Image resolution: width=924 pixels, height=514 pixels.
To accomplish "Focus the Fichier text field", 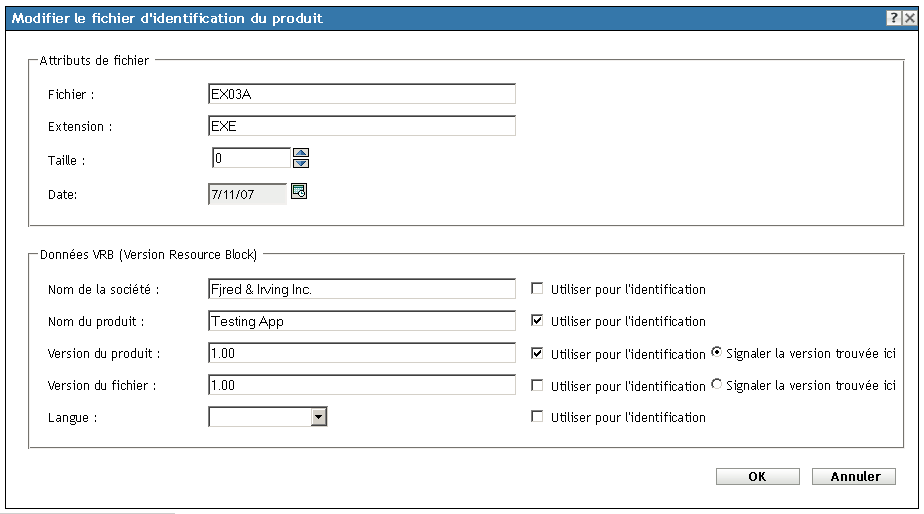I will pyautogui.click(x=361, y=94).
